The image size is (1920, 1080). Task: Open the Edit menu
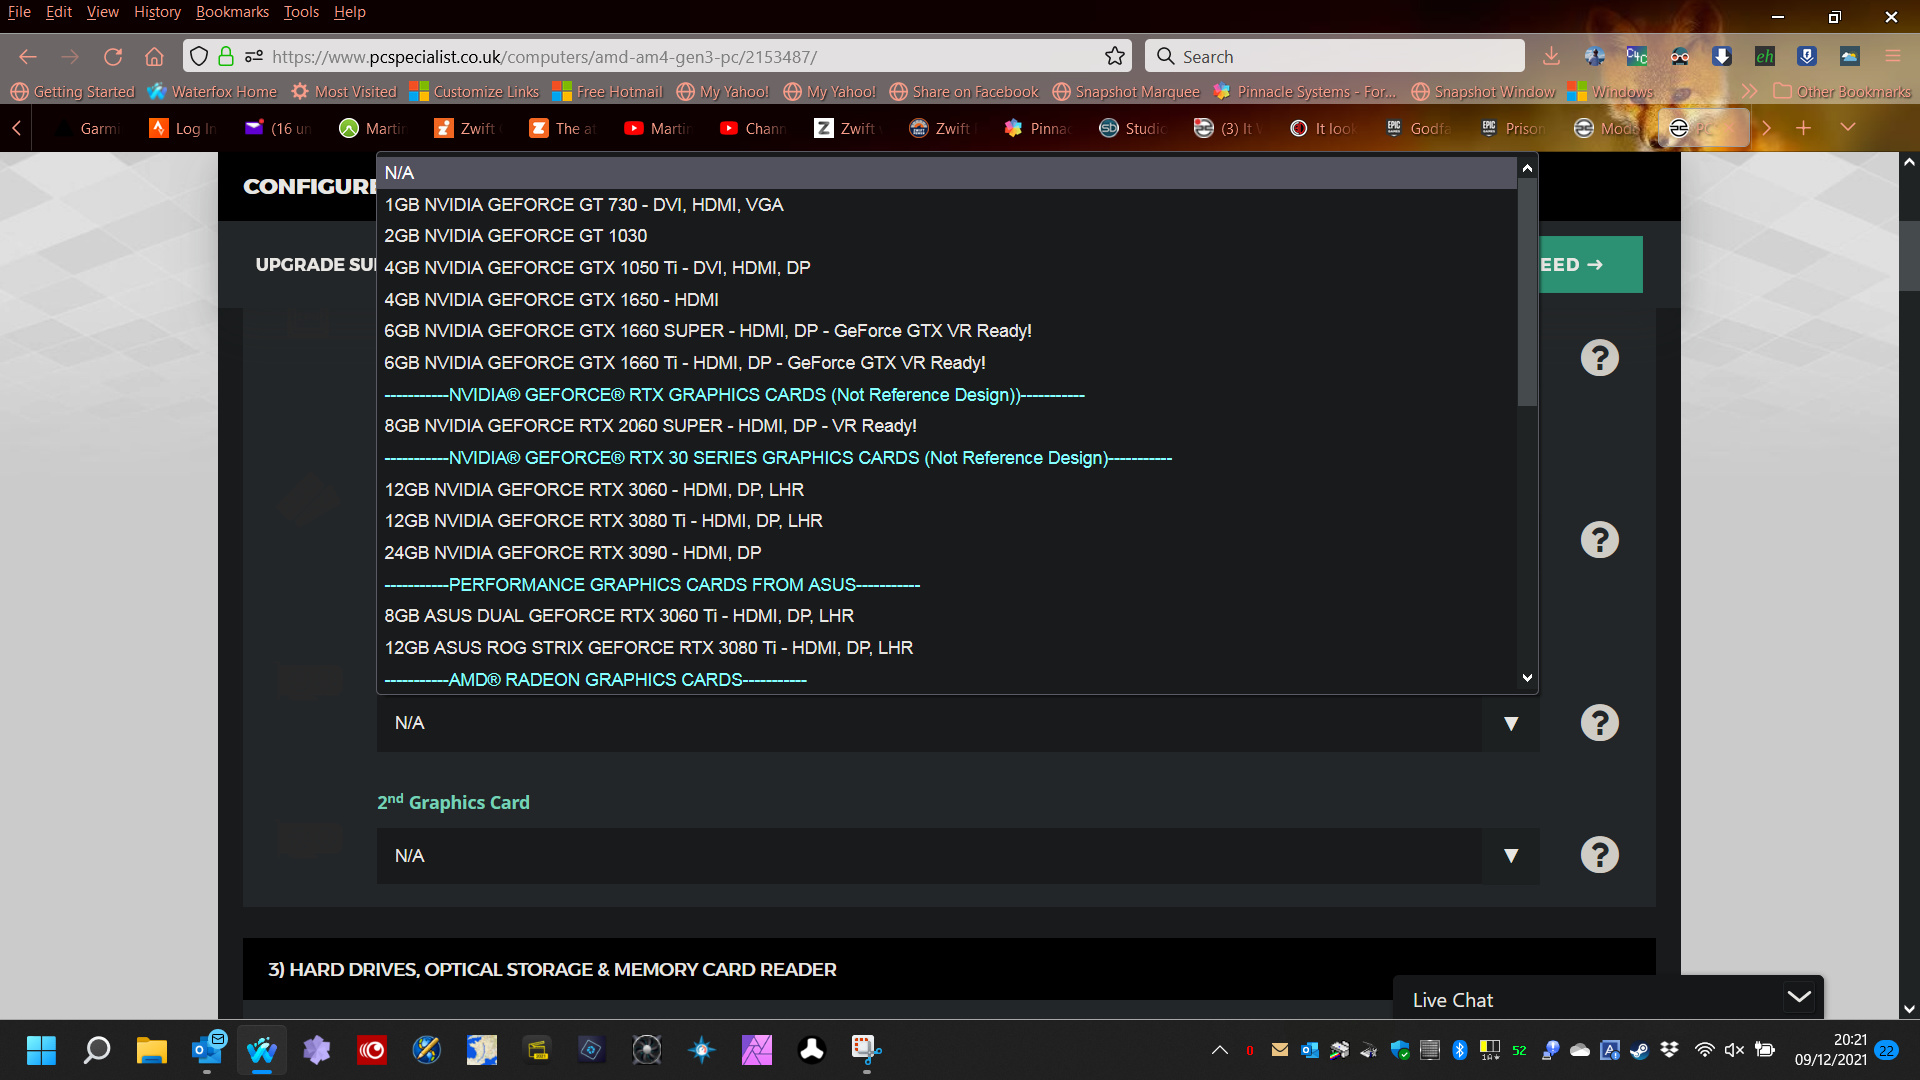59,12
